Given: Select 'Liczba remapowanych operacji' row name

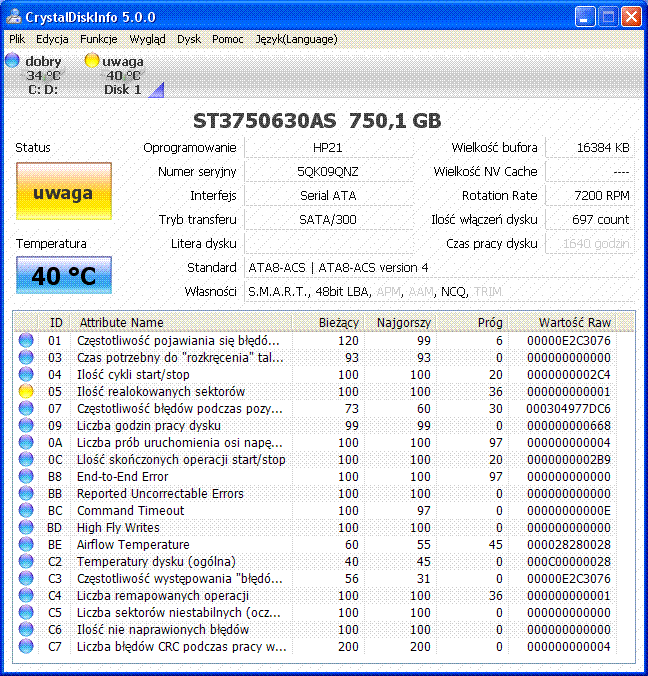Looking at the screenshot, I should click(163, 595).
